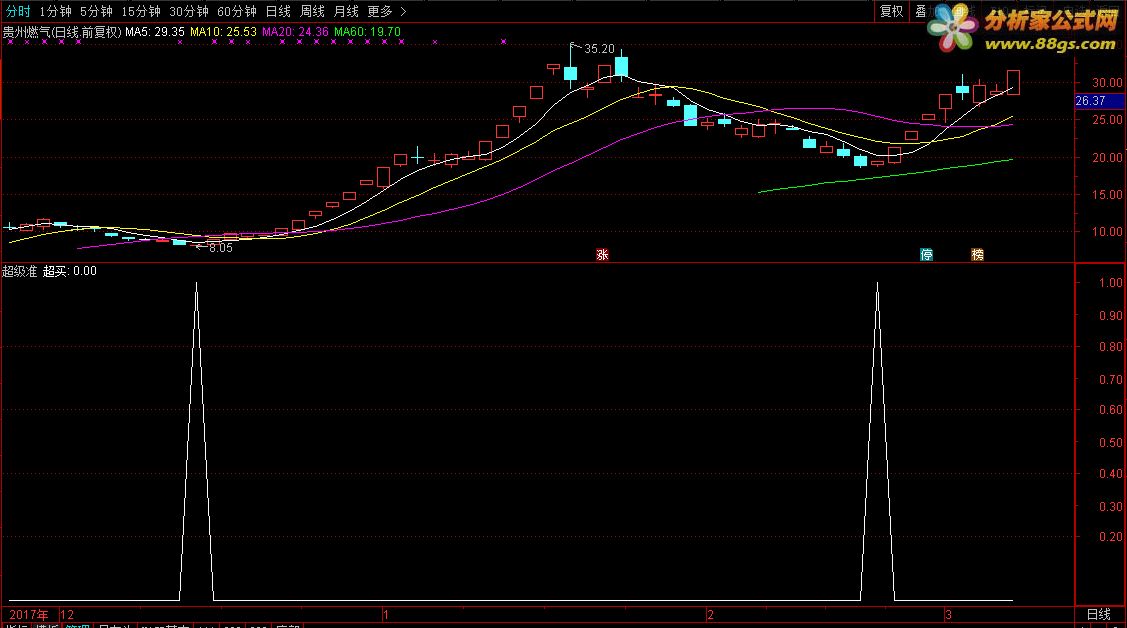Click the month 12 marker on time axis

(x=67, y=615)
